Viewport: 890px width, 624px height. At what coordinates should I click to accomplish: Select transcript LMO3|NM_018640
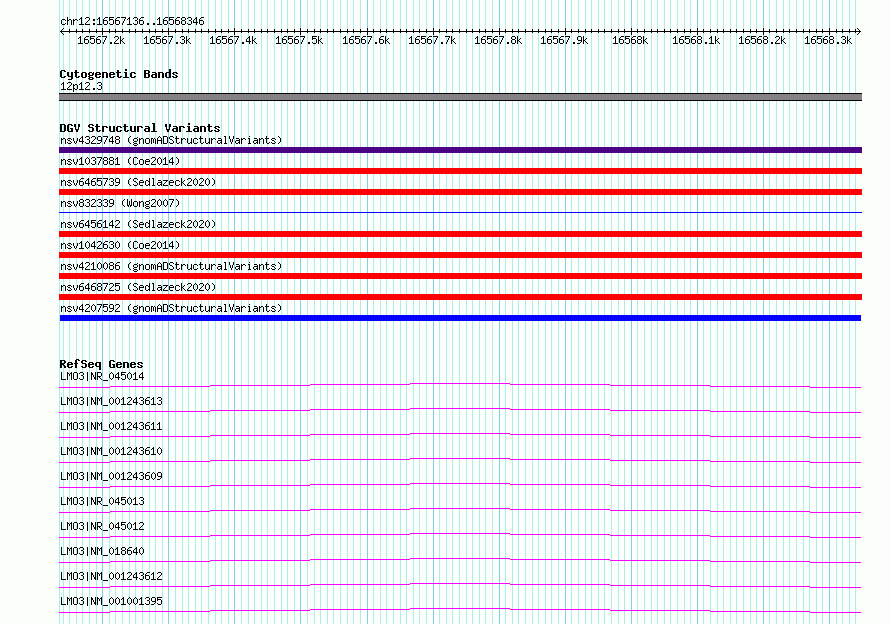coord(102,551)
